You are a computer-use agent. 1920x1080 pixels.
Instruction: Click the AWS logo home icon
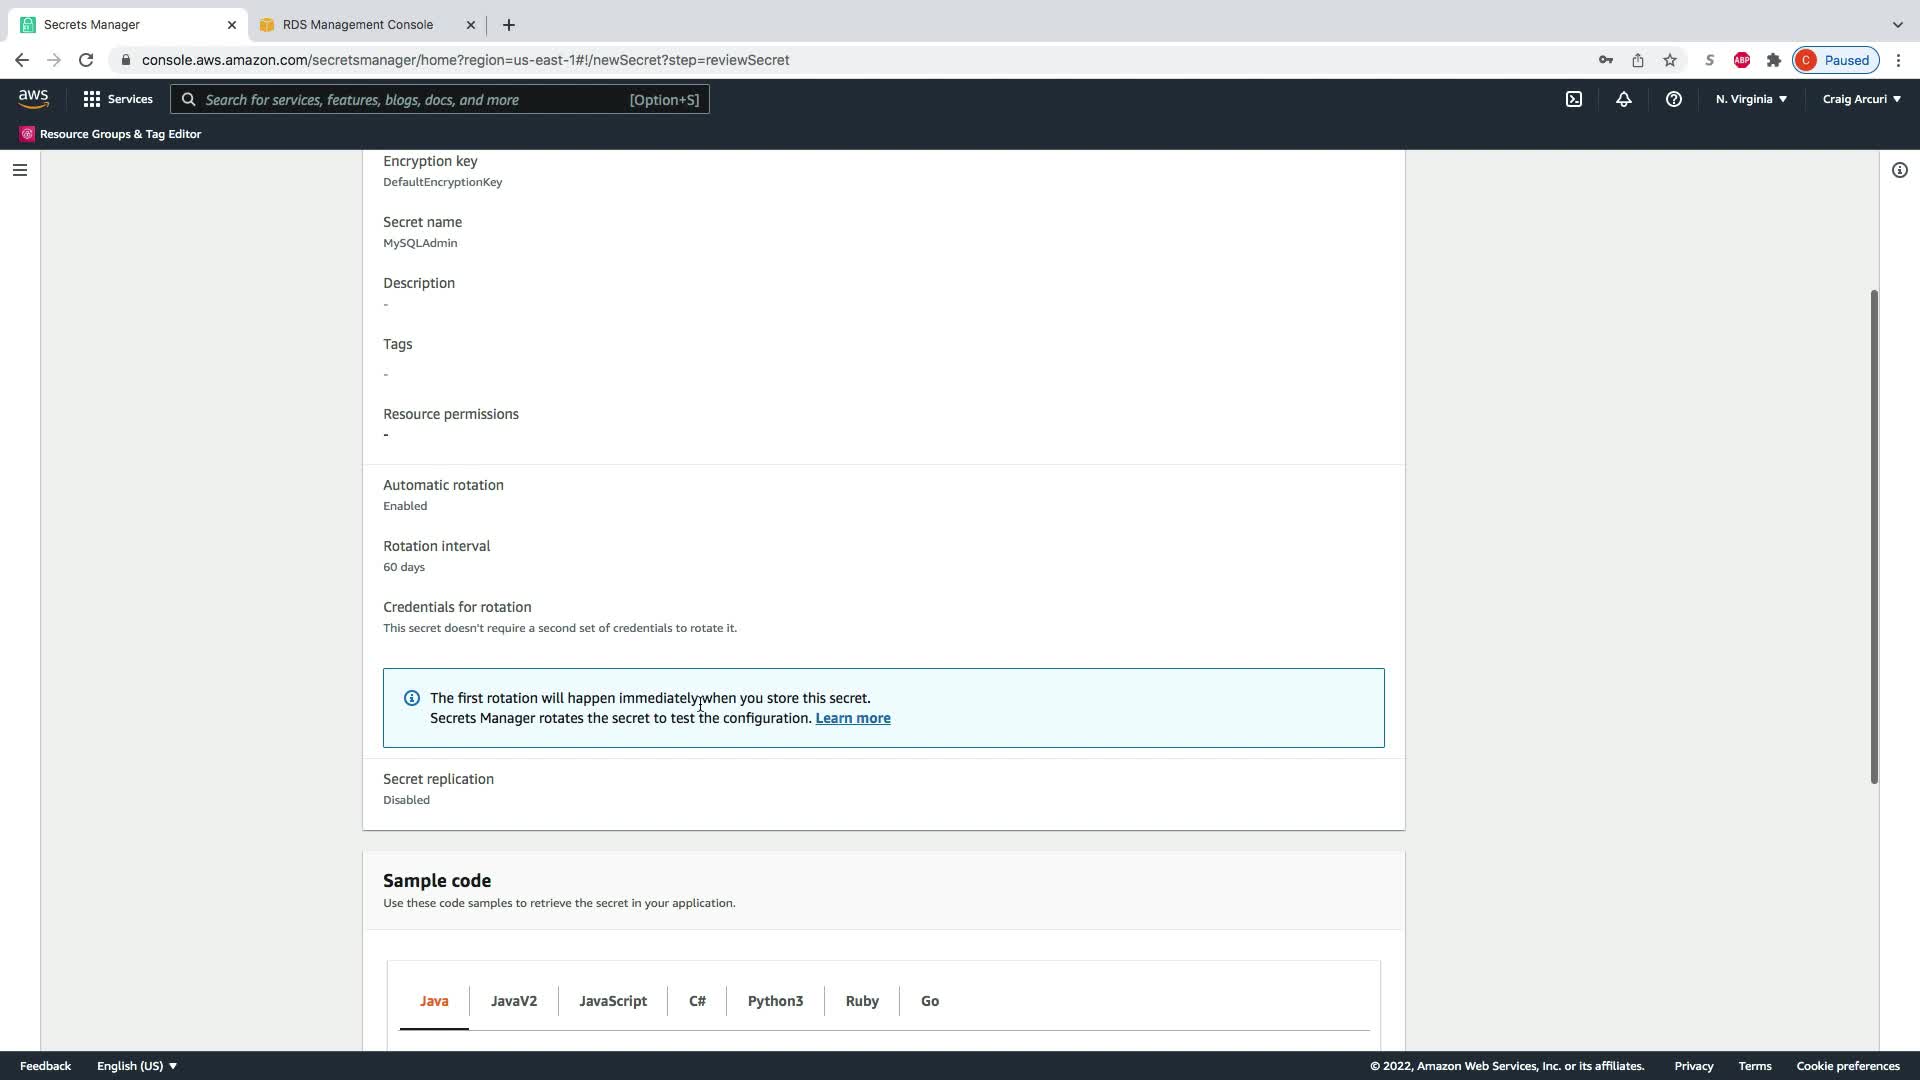(33, 99)
